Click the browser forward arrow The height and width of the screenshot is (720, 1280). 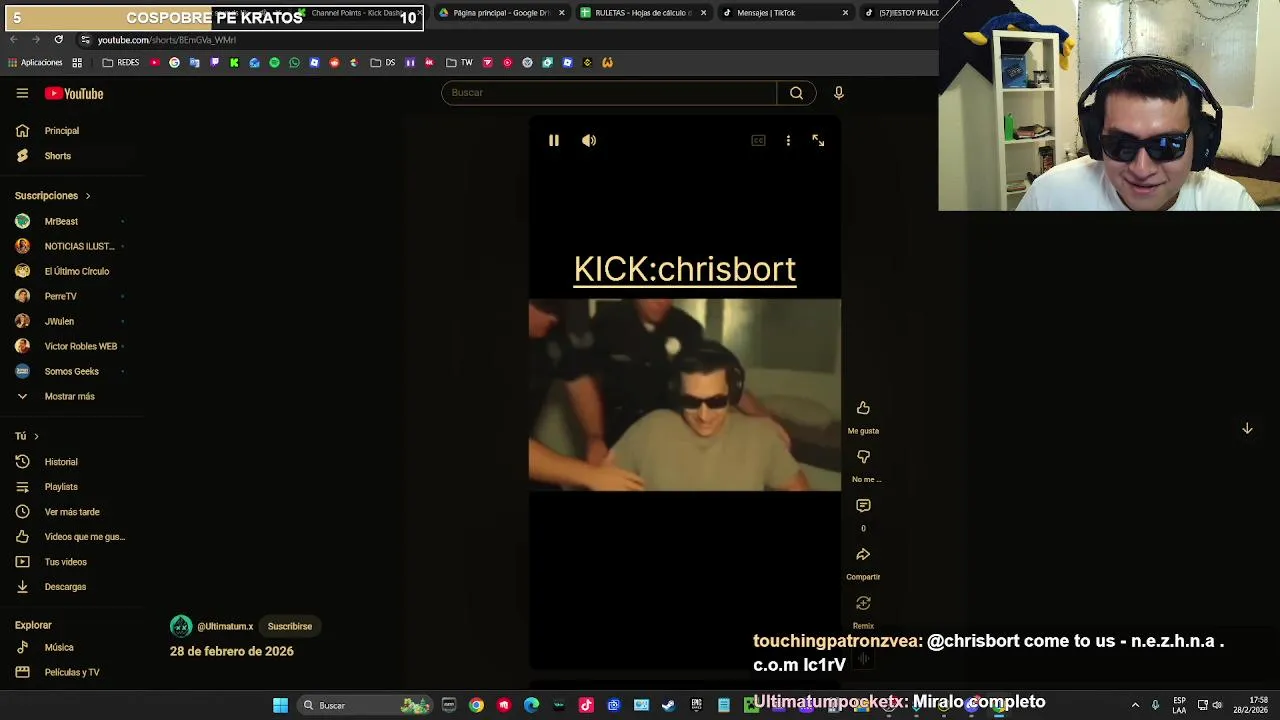coord(35,40)
